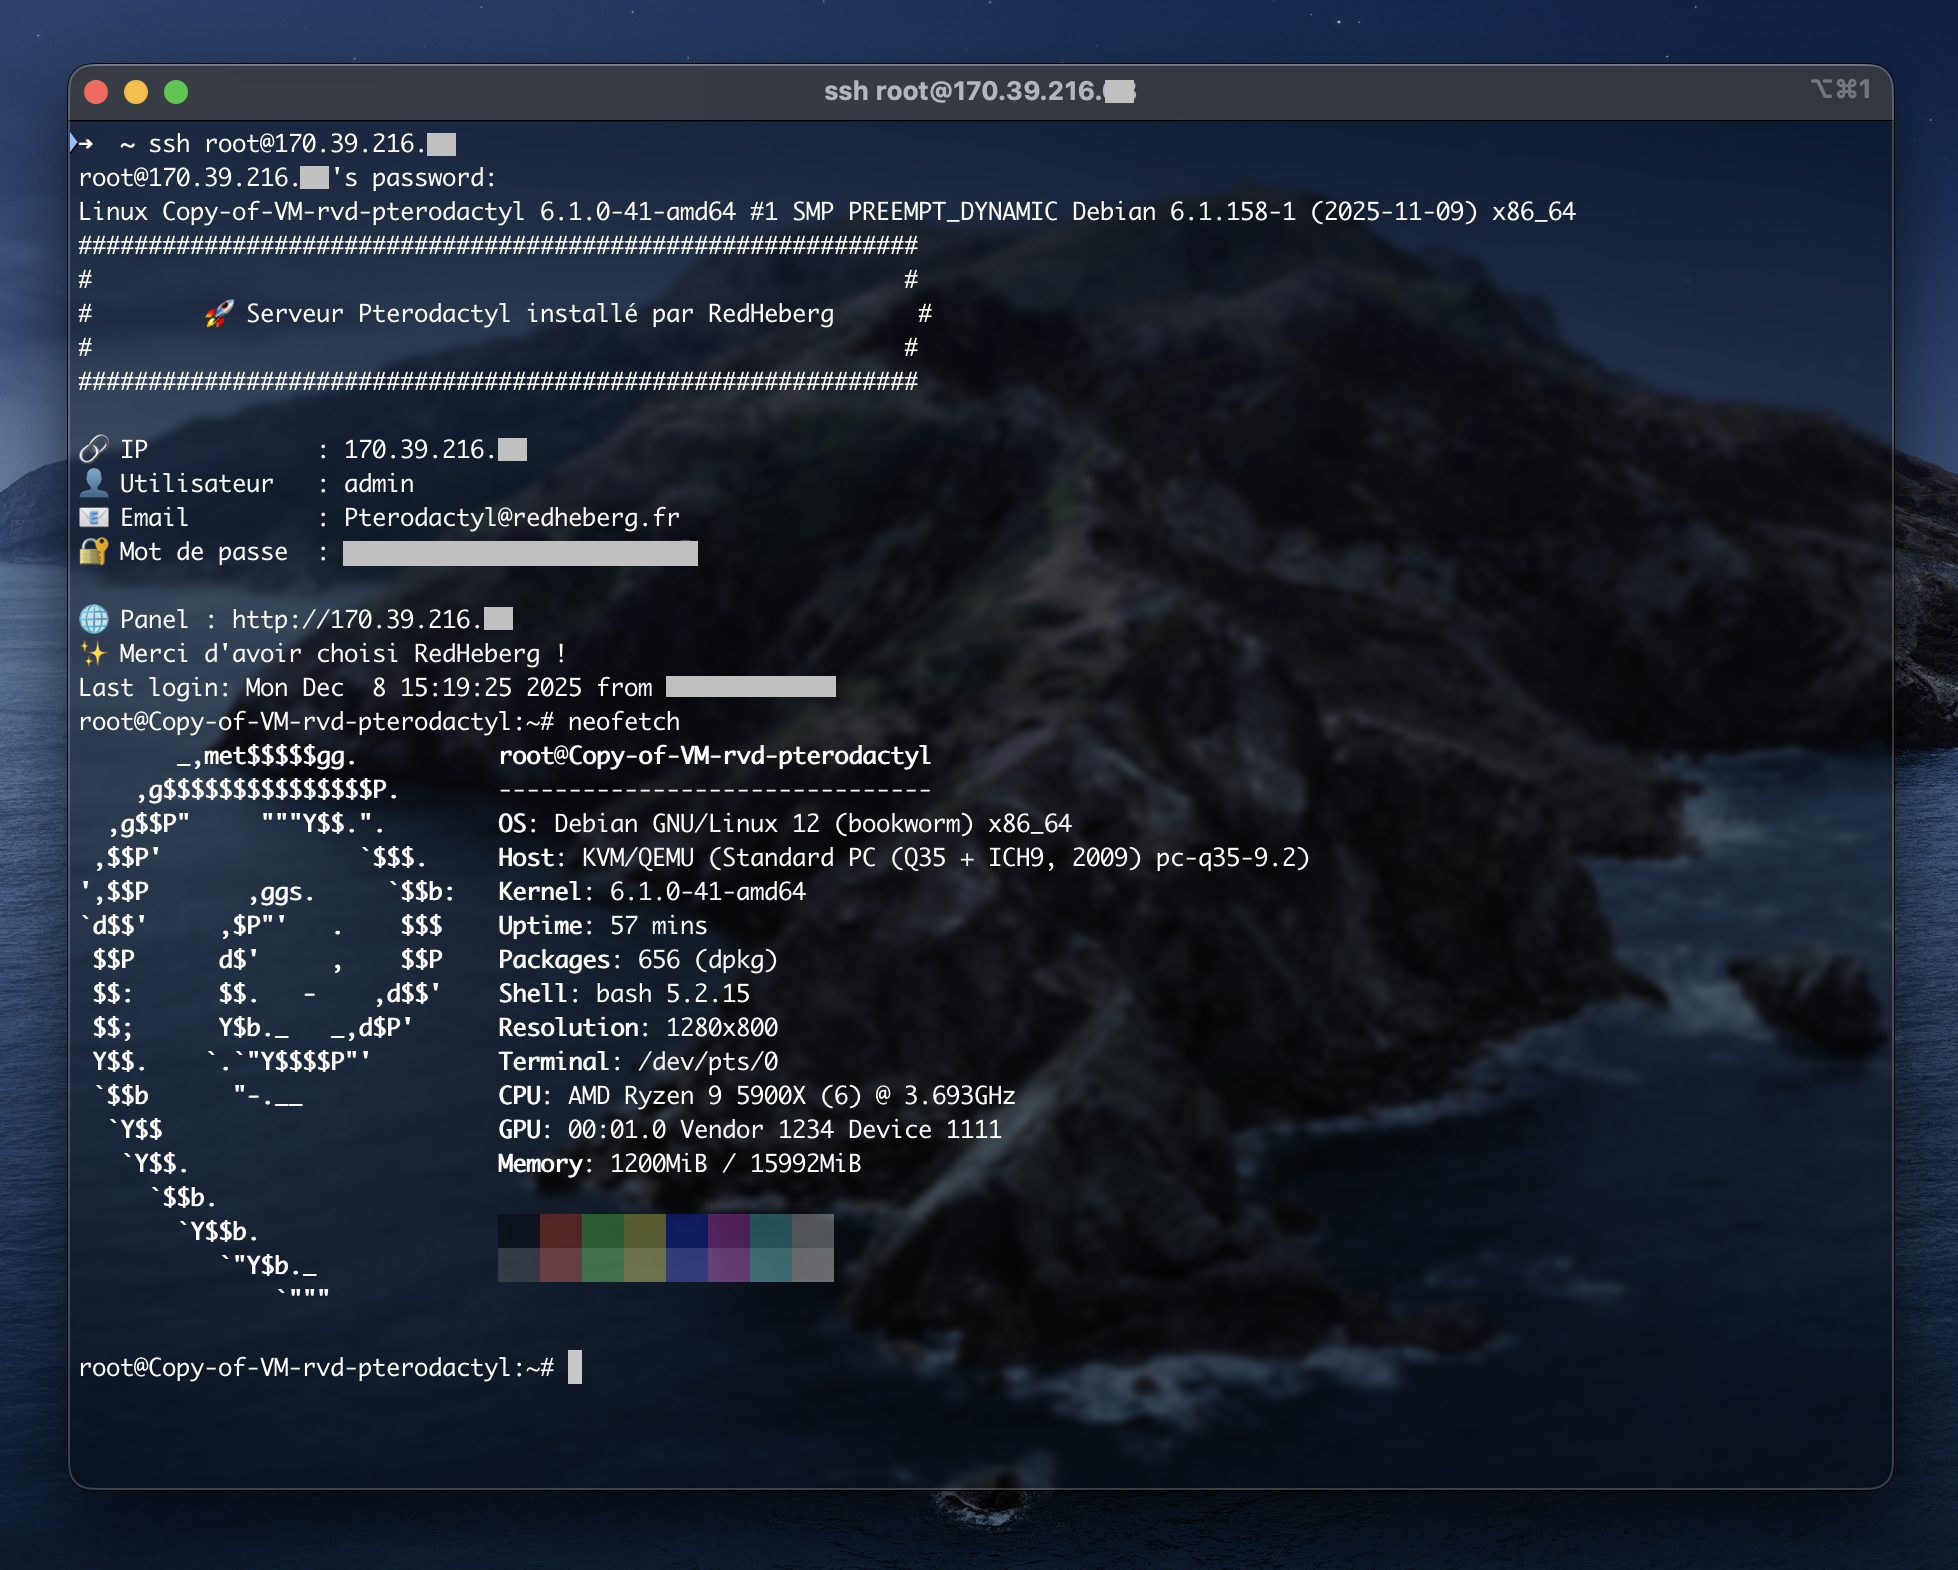Click the red close window button
Image resolution: width=1958 pixels, height=1570 pixels.
96,92
